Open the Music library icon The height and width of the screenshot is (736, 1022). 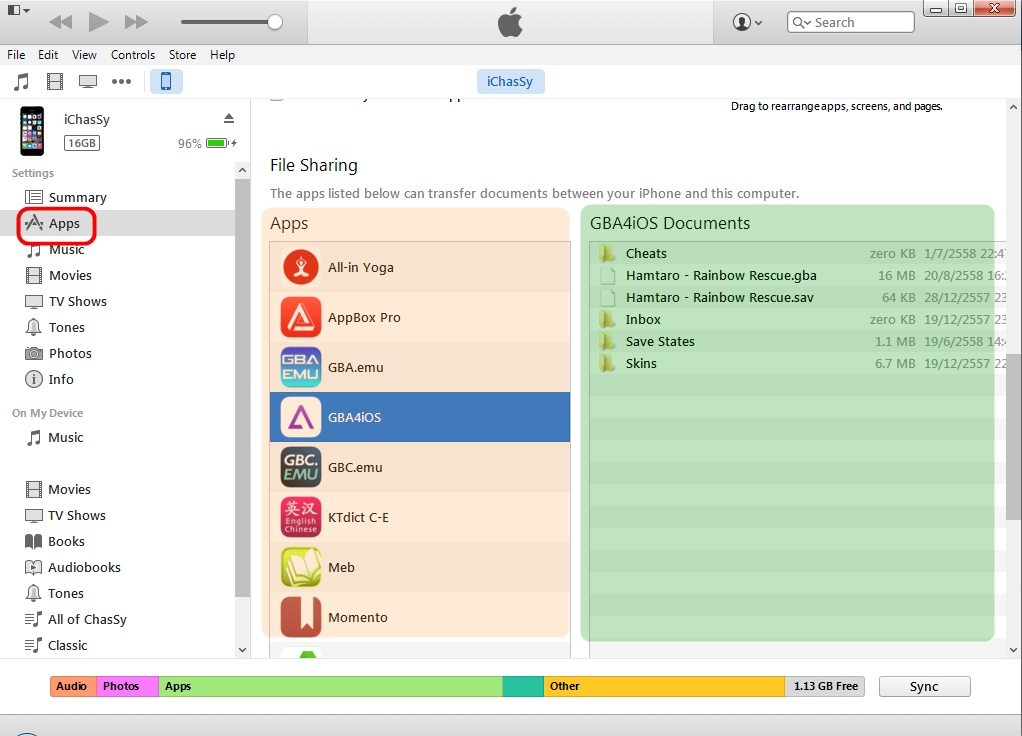point(22,81)
